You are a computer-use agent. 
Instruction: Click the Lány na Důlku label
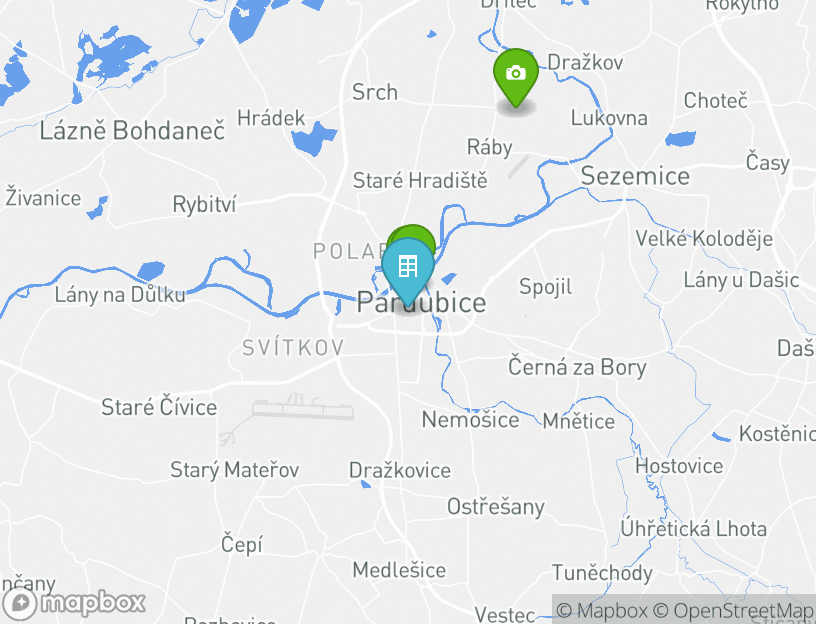pyautogui.click(x=120, y=295)
